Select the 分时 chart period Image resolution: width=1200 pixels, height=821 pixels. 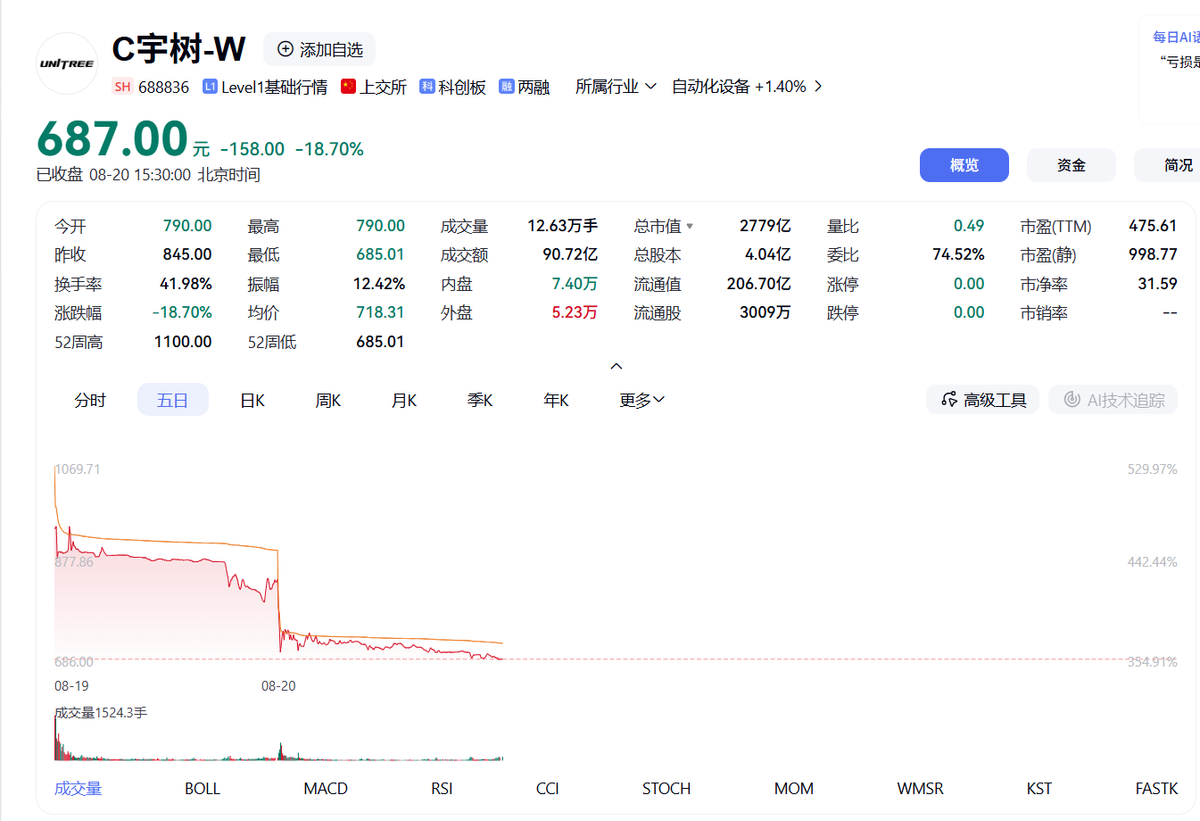pyautogui.click(x=90, y=400)
